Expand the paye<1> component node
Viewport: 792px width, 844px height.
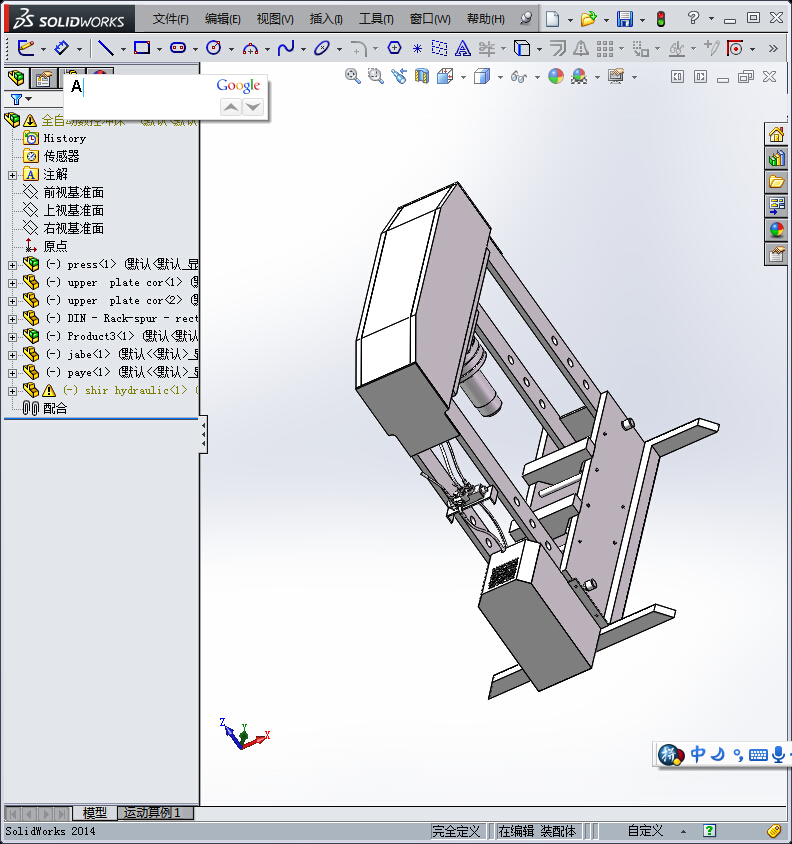pyautogui.click(x=12, y=372)
